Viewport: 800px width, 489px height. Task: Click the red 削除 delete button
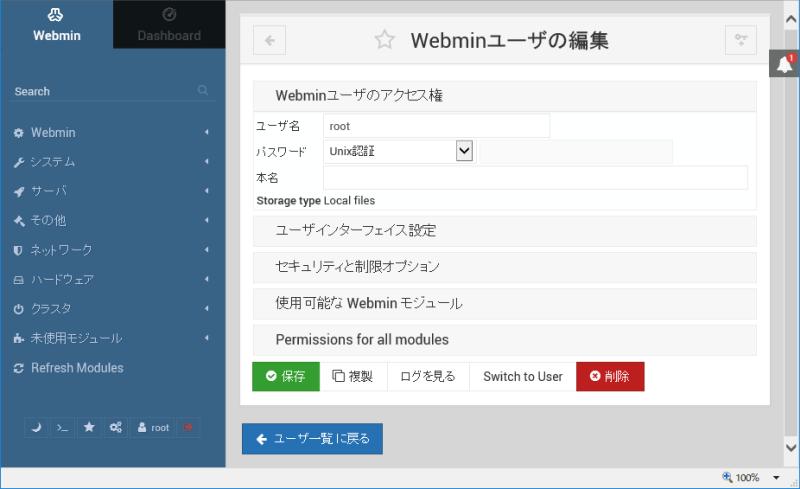coord(610,377)
